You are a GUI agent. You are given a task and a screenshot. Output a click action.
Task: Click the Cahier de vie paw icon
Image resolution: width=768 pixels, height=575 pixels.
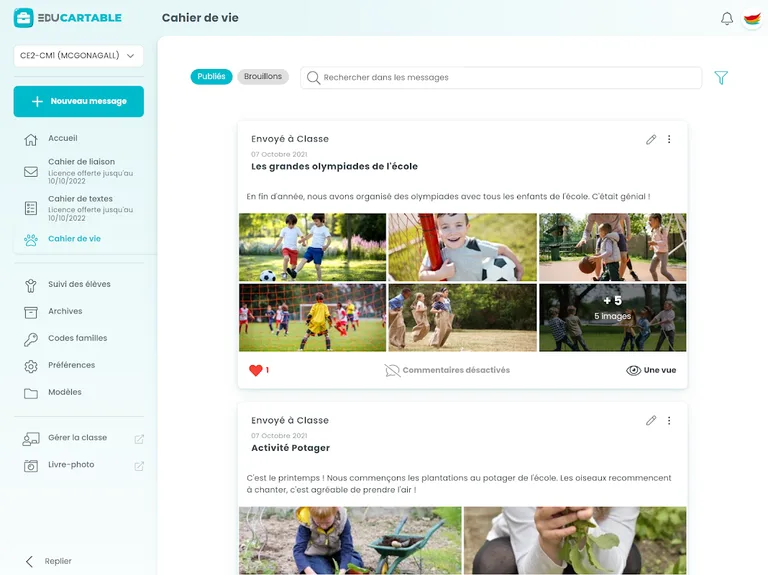[x=31, y=240]
